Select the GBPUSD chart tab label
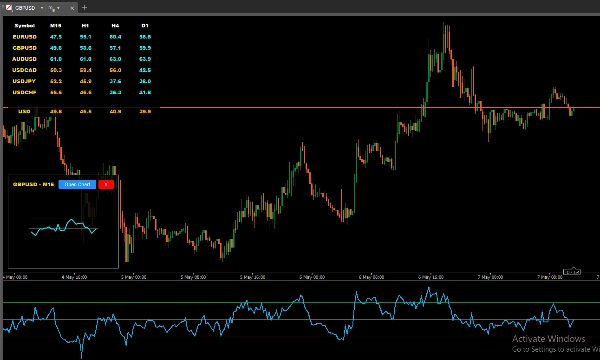 pos(25,8)
